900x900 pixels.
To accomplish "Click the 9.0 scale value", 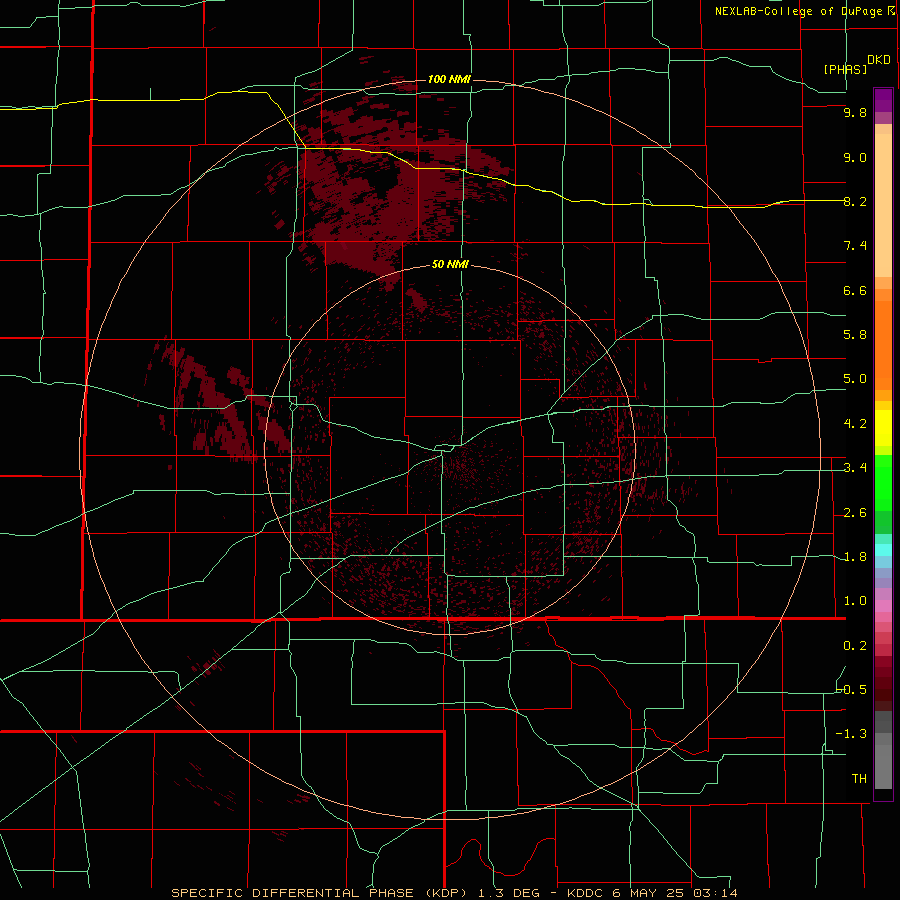I will (855, 157).
